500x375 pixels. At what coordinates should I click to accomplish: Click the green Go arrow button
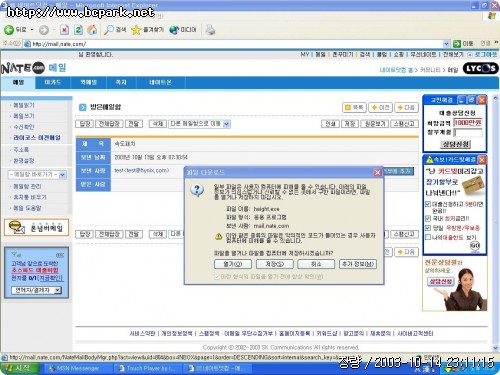[457, 44]
